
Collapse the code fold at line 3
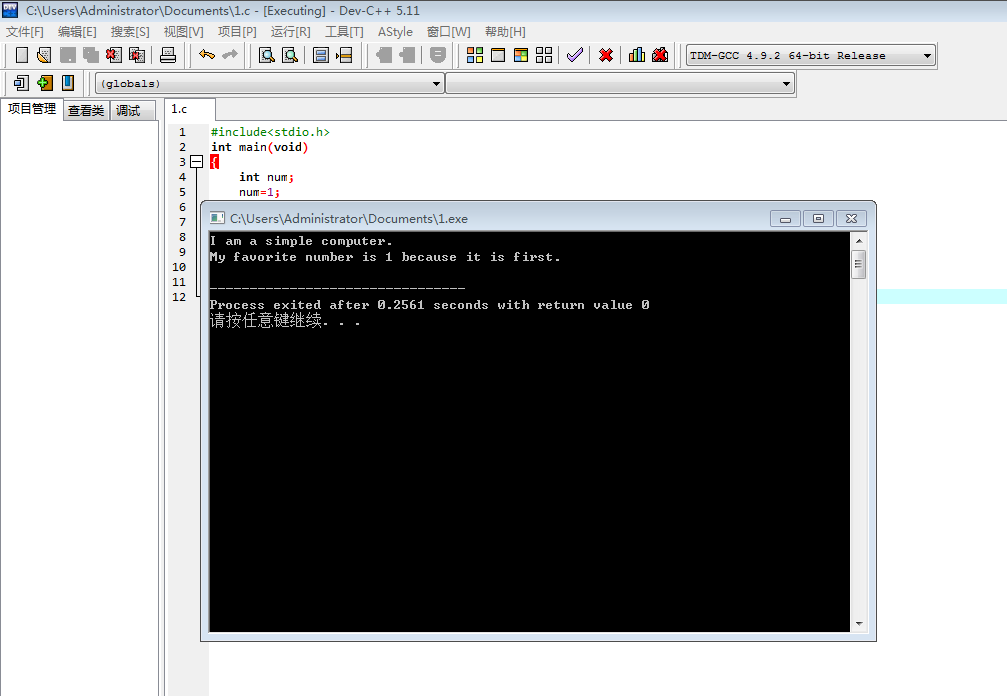[197, 162]
